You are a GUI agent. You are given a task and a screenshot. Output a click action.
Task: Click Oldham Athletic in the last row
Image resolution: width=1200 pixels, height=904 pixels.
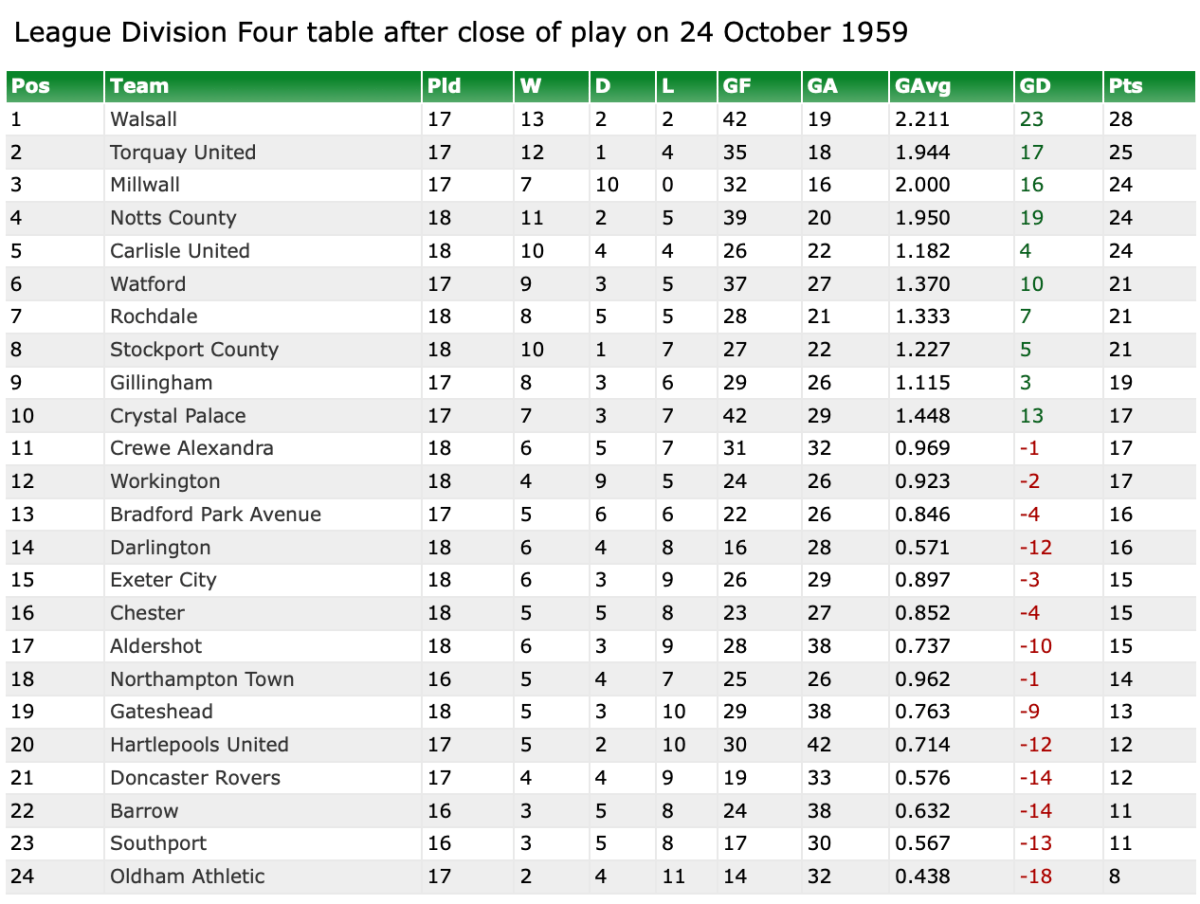tap(188, 877)
